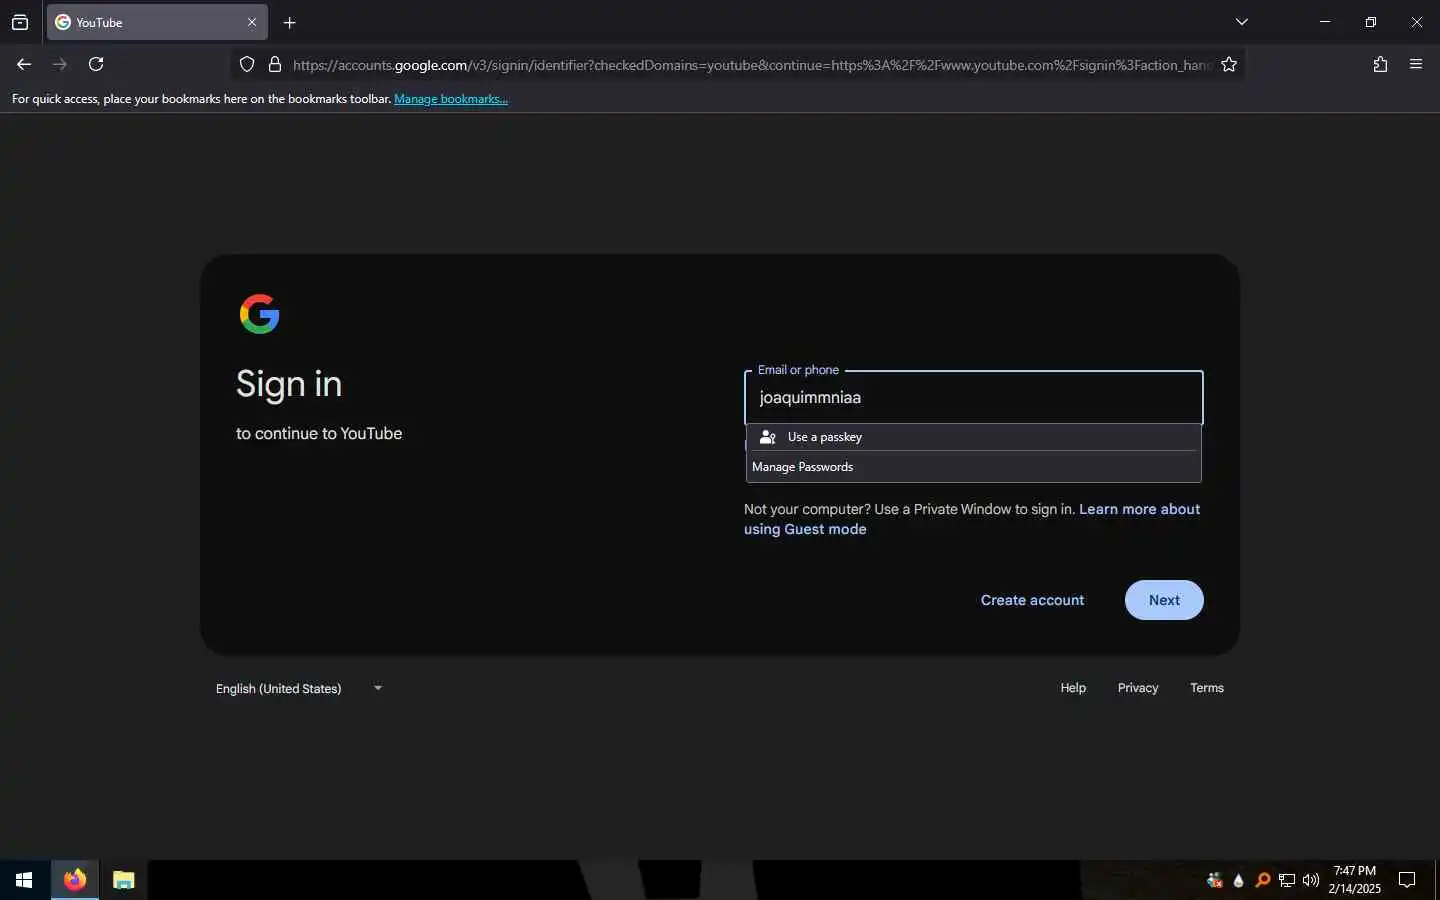The height and width of the screenshot is (900, 1440).
Task: Expand the English (United States) language dropdown
Action: click(x=299, y=688)
